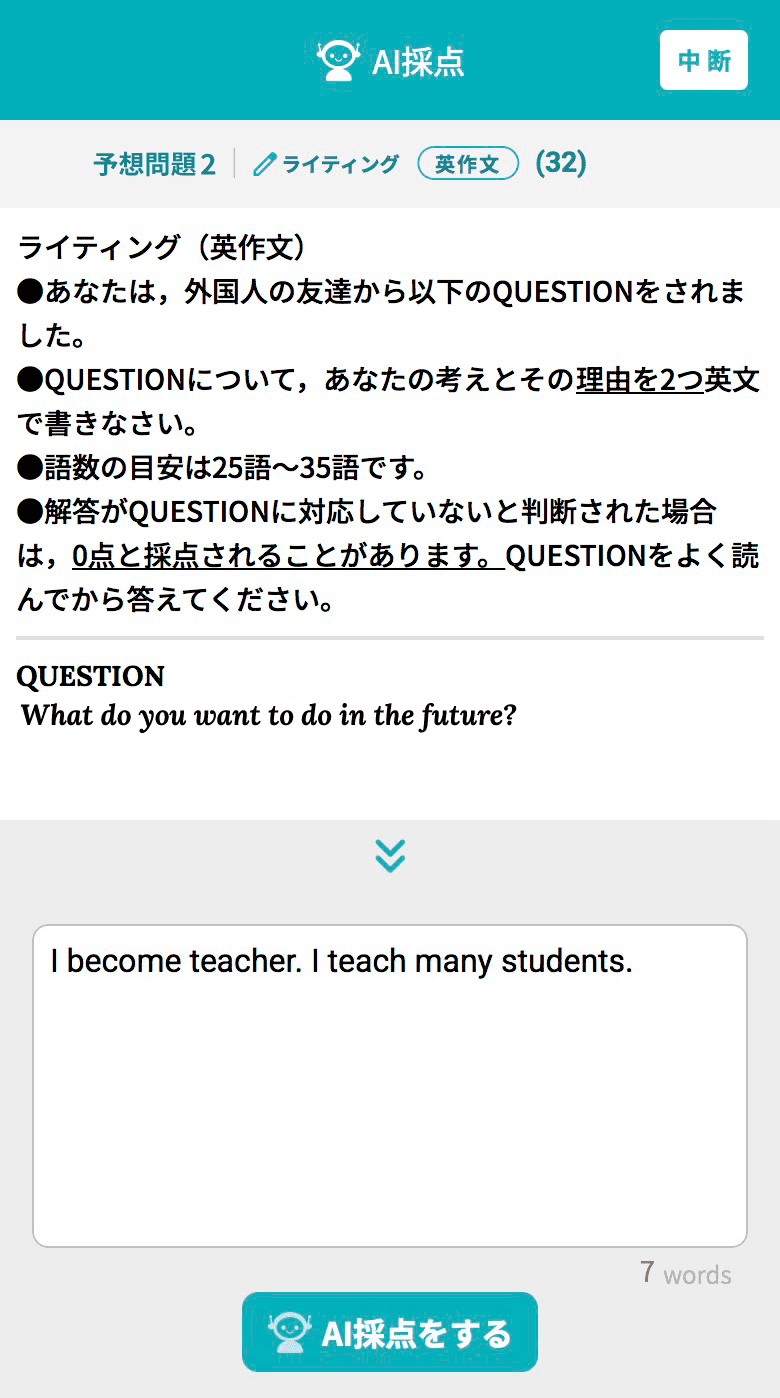Click the robot icon in the header
The height and width of the screenshot is (1398, 780).
[x=338, y=61]
